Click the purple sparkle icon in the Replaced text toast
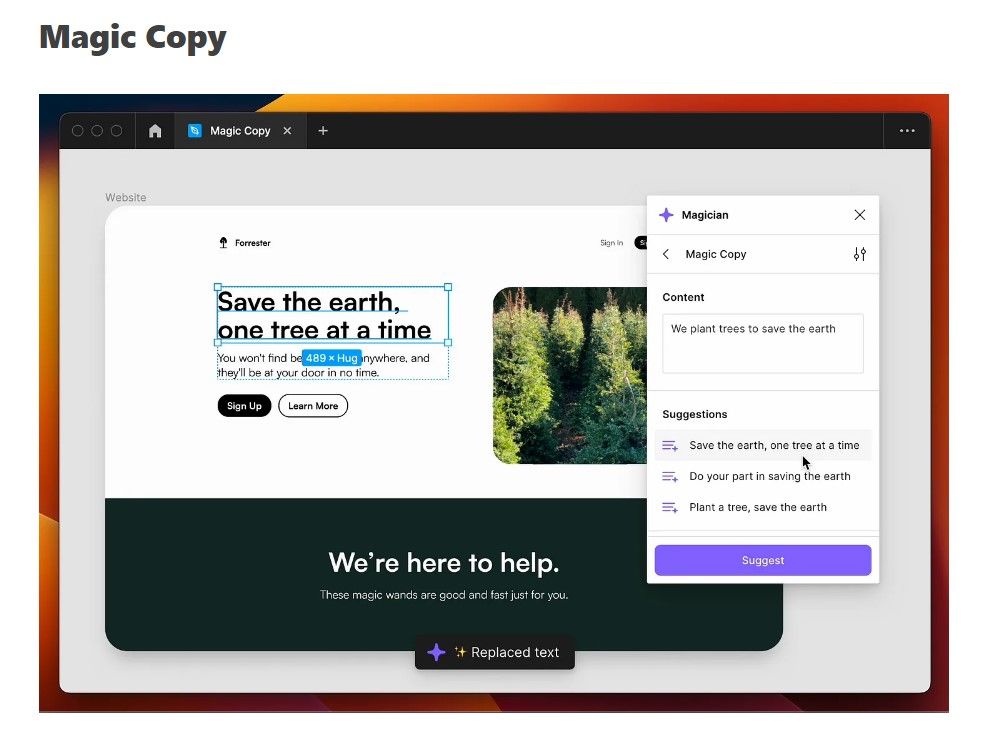 point(436,652)
